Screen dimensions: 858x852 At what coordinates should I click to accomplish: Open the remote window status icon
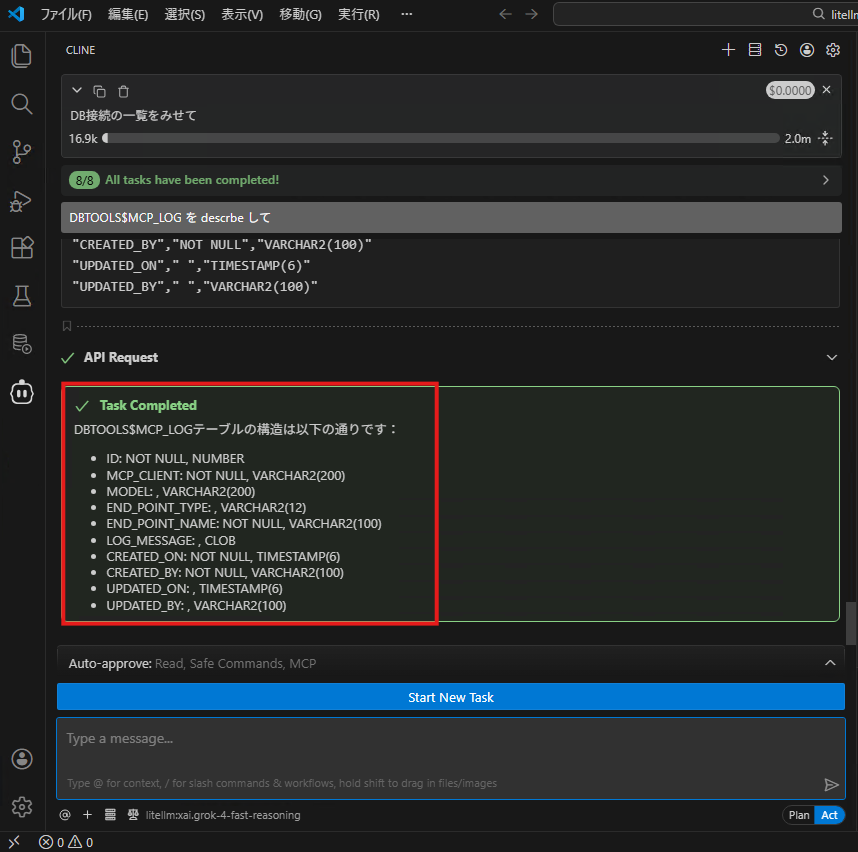pos(14,842)
